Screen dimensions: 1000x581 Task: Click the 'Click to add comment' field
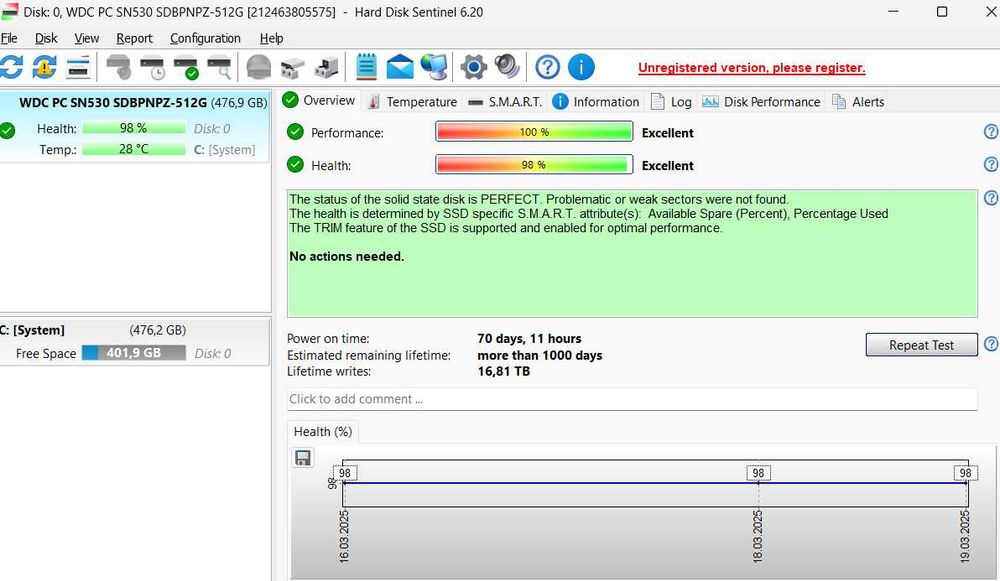click(x=631, y=399)
